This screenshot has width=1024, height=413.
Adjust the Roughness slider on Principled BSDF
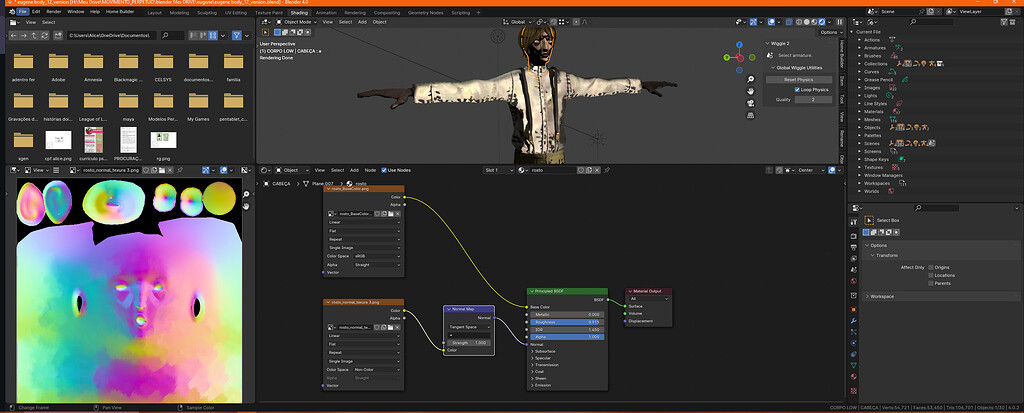(x=568, y=322)
